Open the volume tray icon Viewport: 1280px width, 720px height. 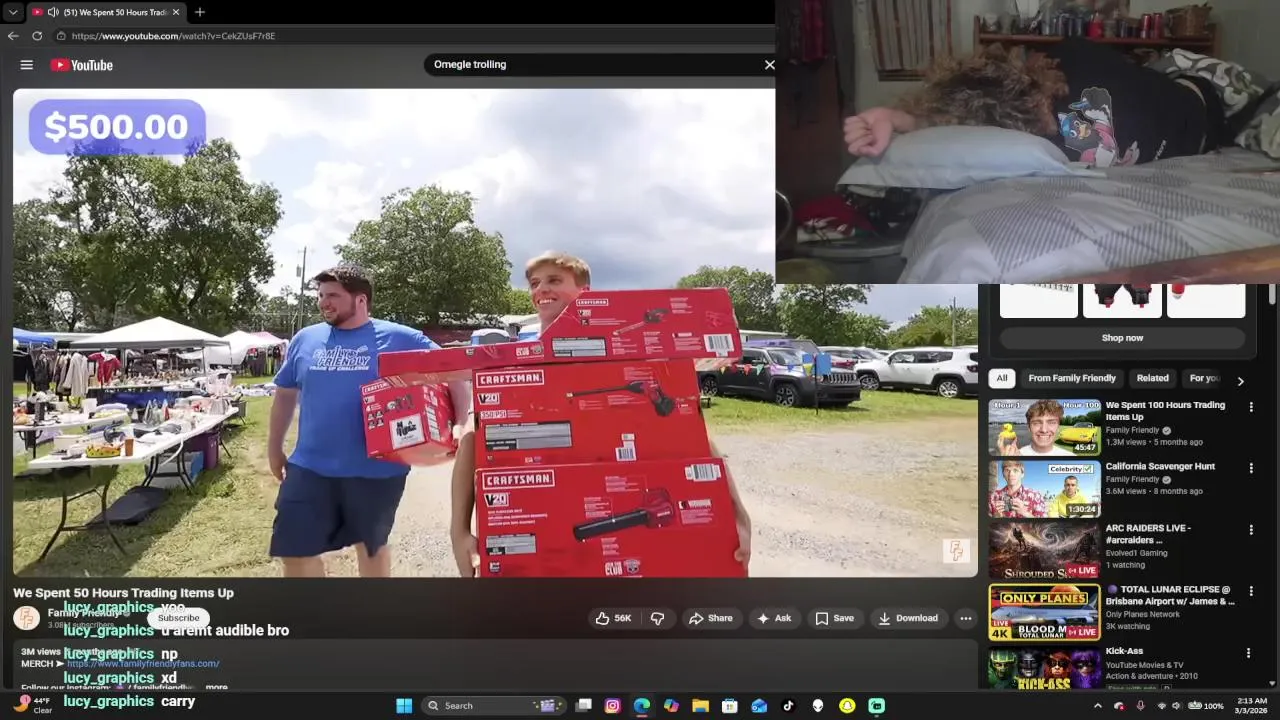[1176, 705]
